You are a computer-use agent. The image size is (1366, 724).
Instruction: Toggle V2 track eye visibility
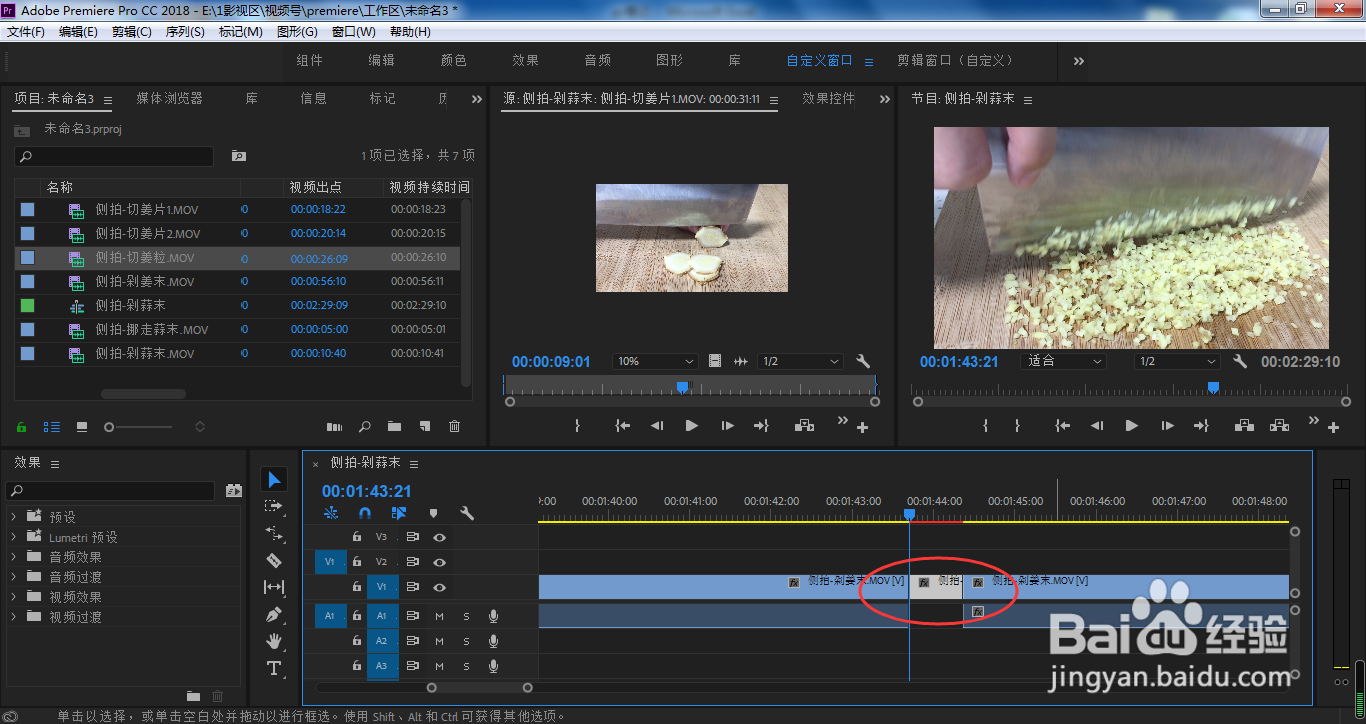[439, 562]
